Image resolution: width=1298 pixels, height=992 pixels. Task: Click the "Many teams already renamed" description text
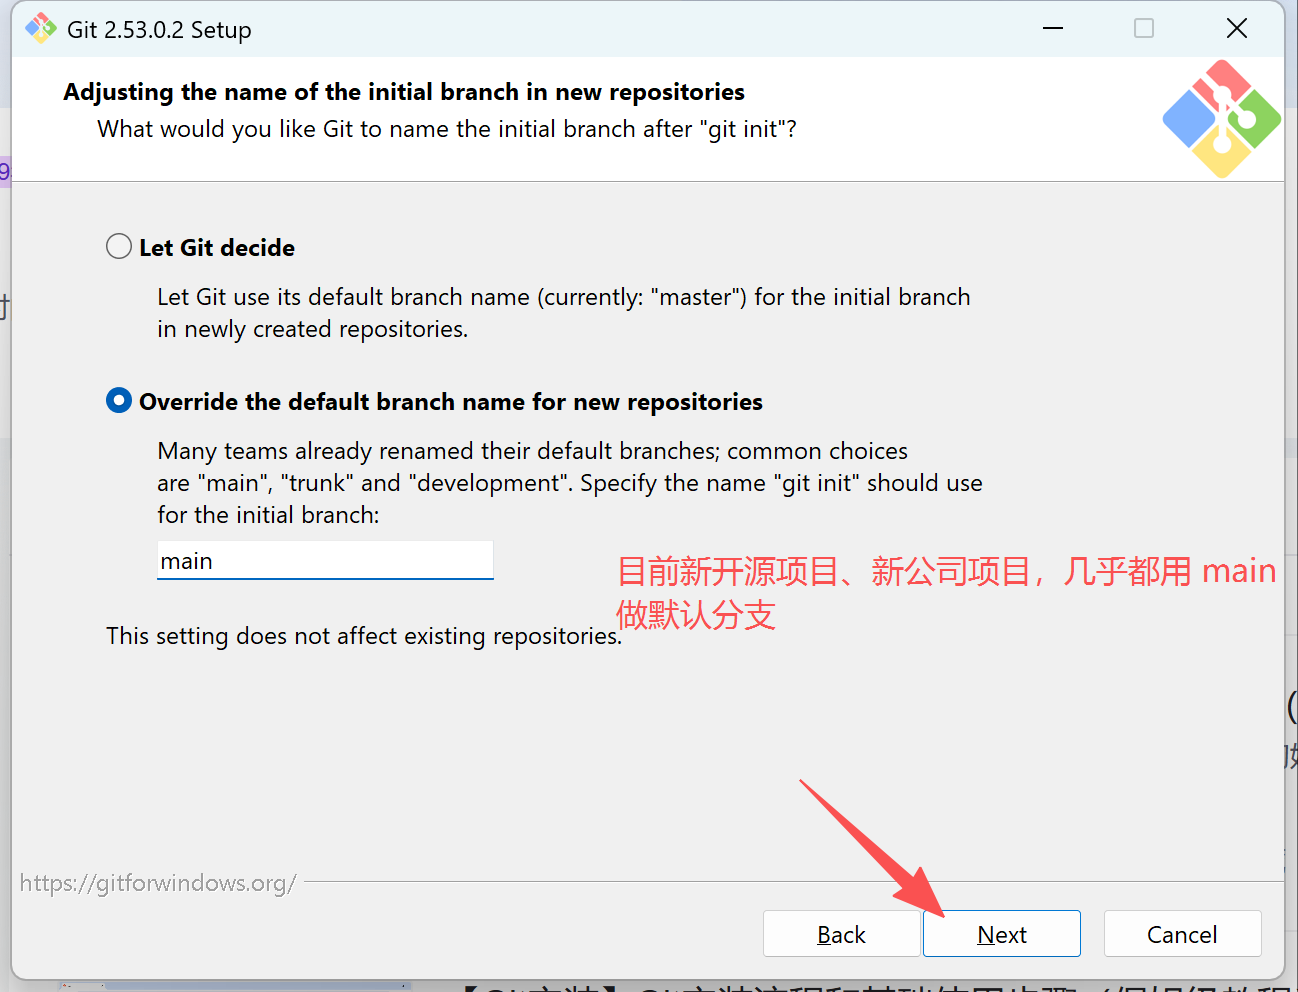[x=570, y=483]
